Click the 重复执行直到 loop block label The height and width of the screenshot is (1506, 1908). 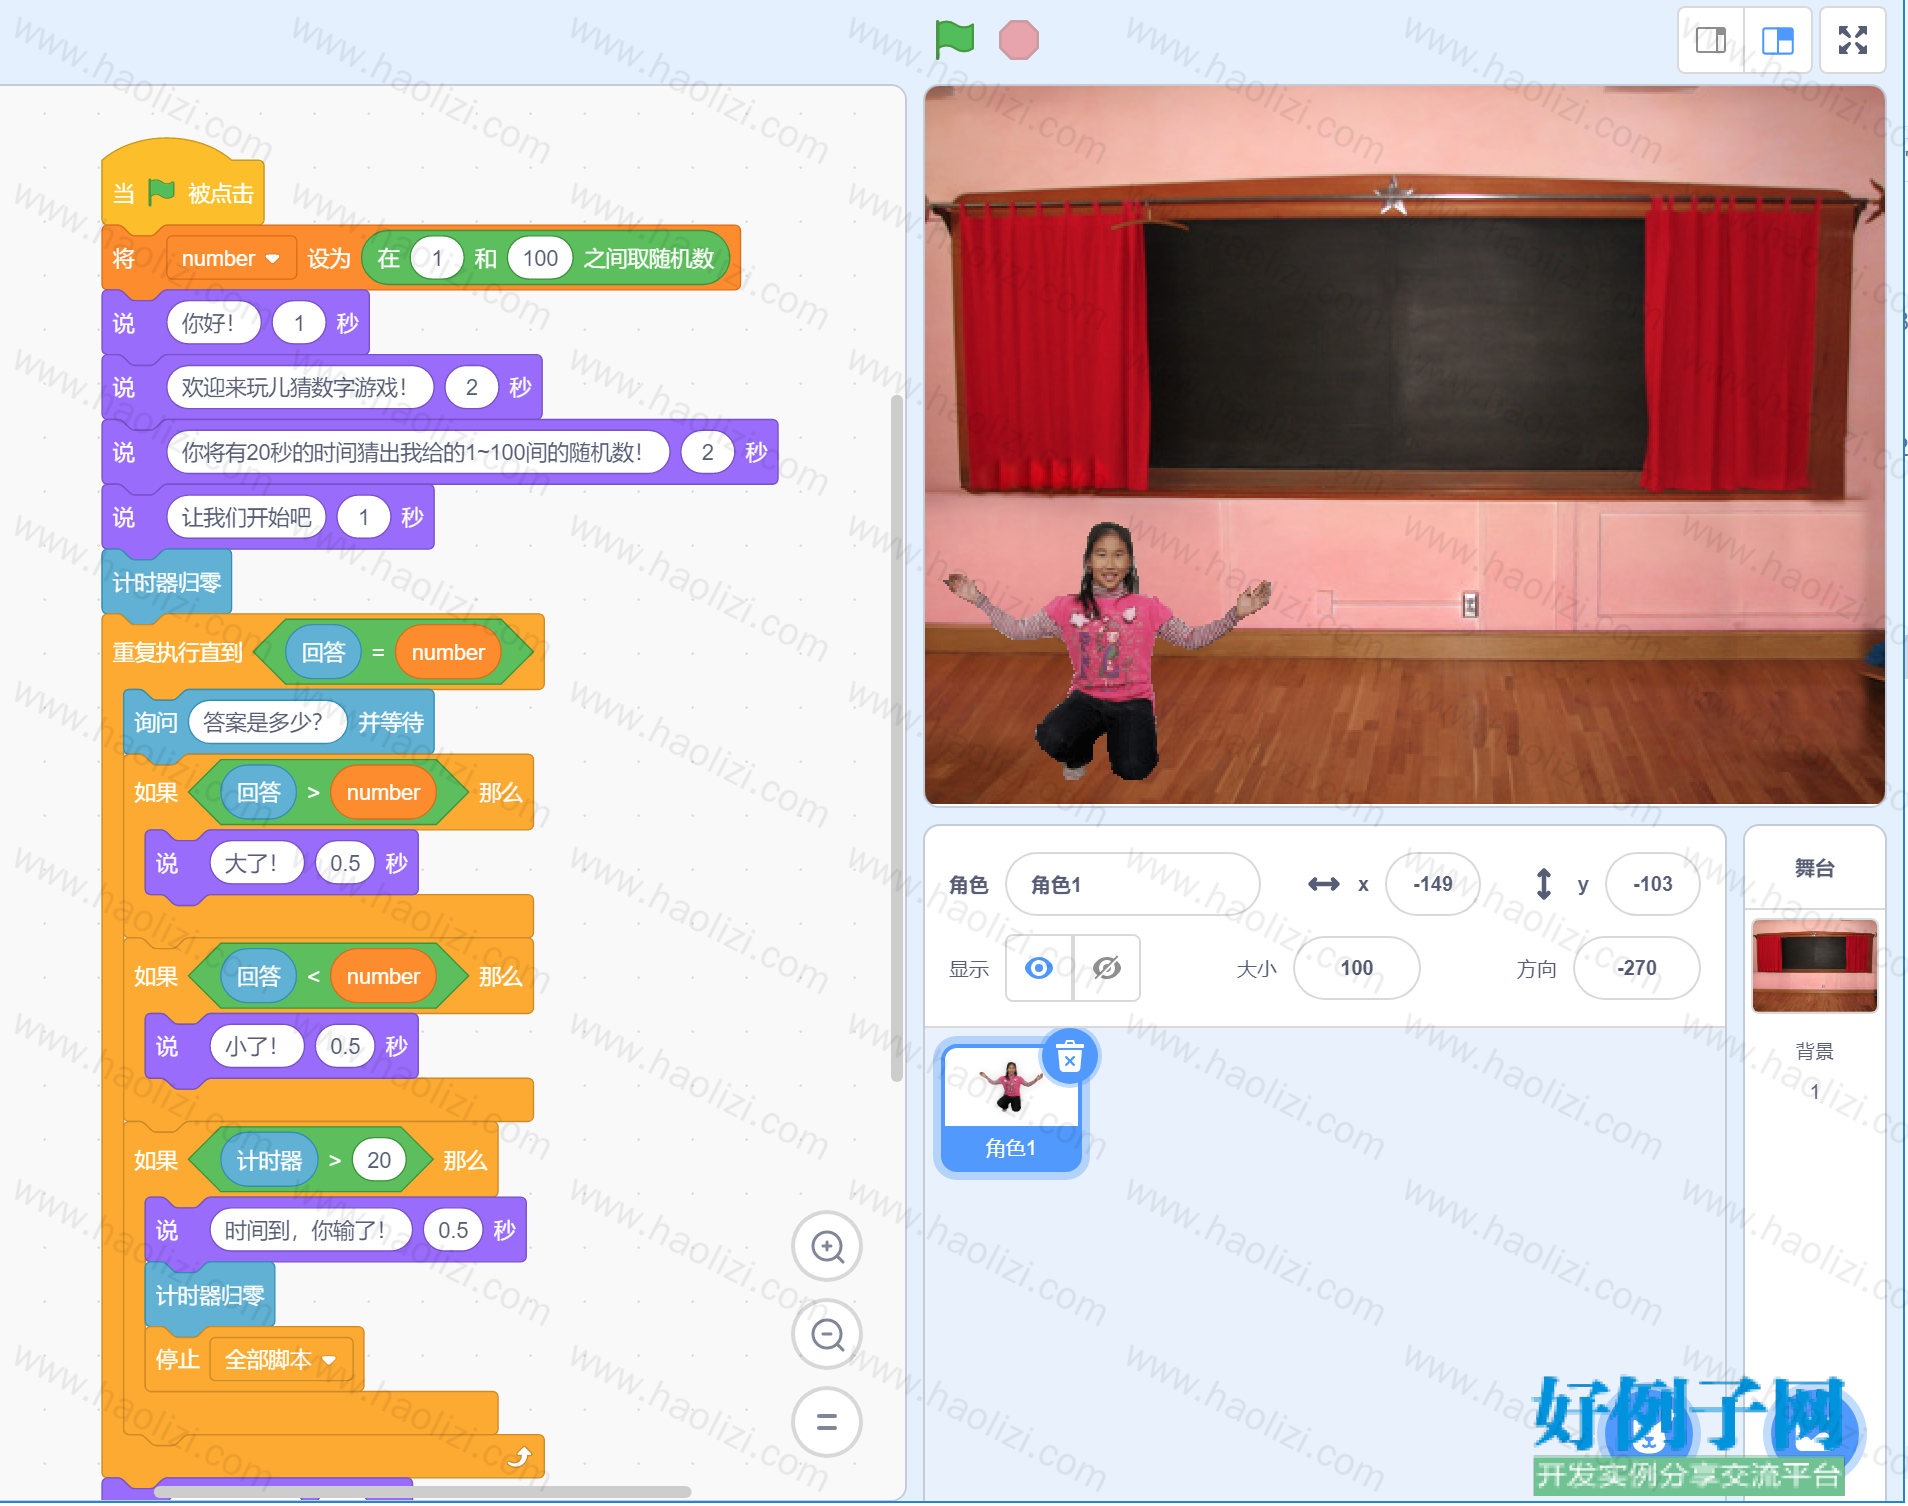178,652
